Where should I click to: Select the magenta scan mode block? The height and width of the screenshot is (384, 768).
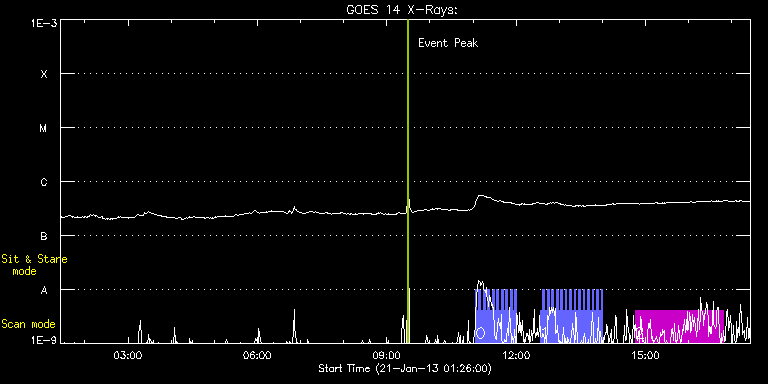click(679, 326)
